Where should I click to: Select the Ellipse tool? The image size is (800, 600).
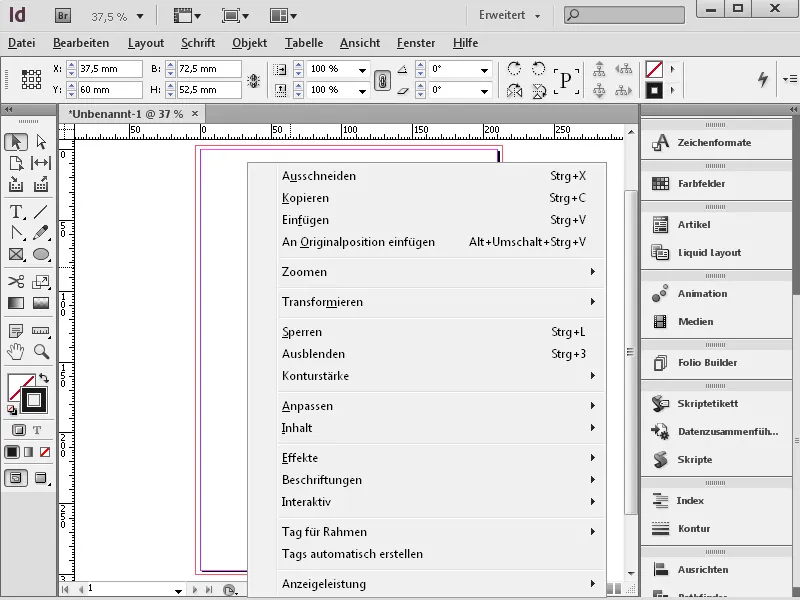click(x=41, y=254)
